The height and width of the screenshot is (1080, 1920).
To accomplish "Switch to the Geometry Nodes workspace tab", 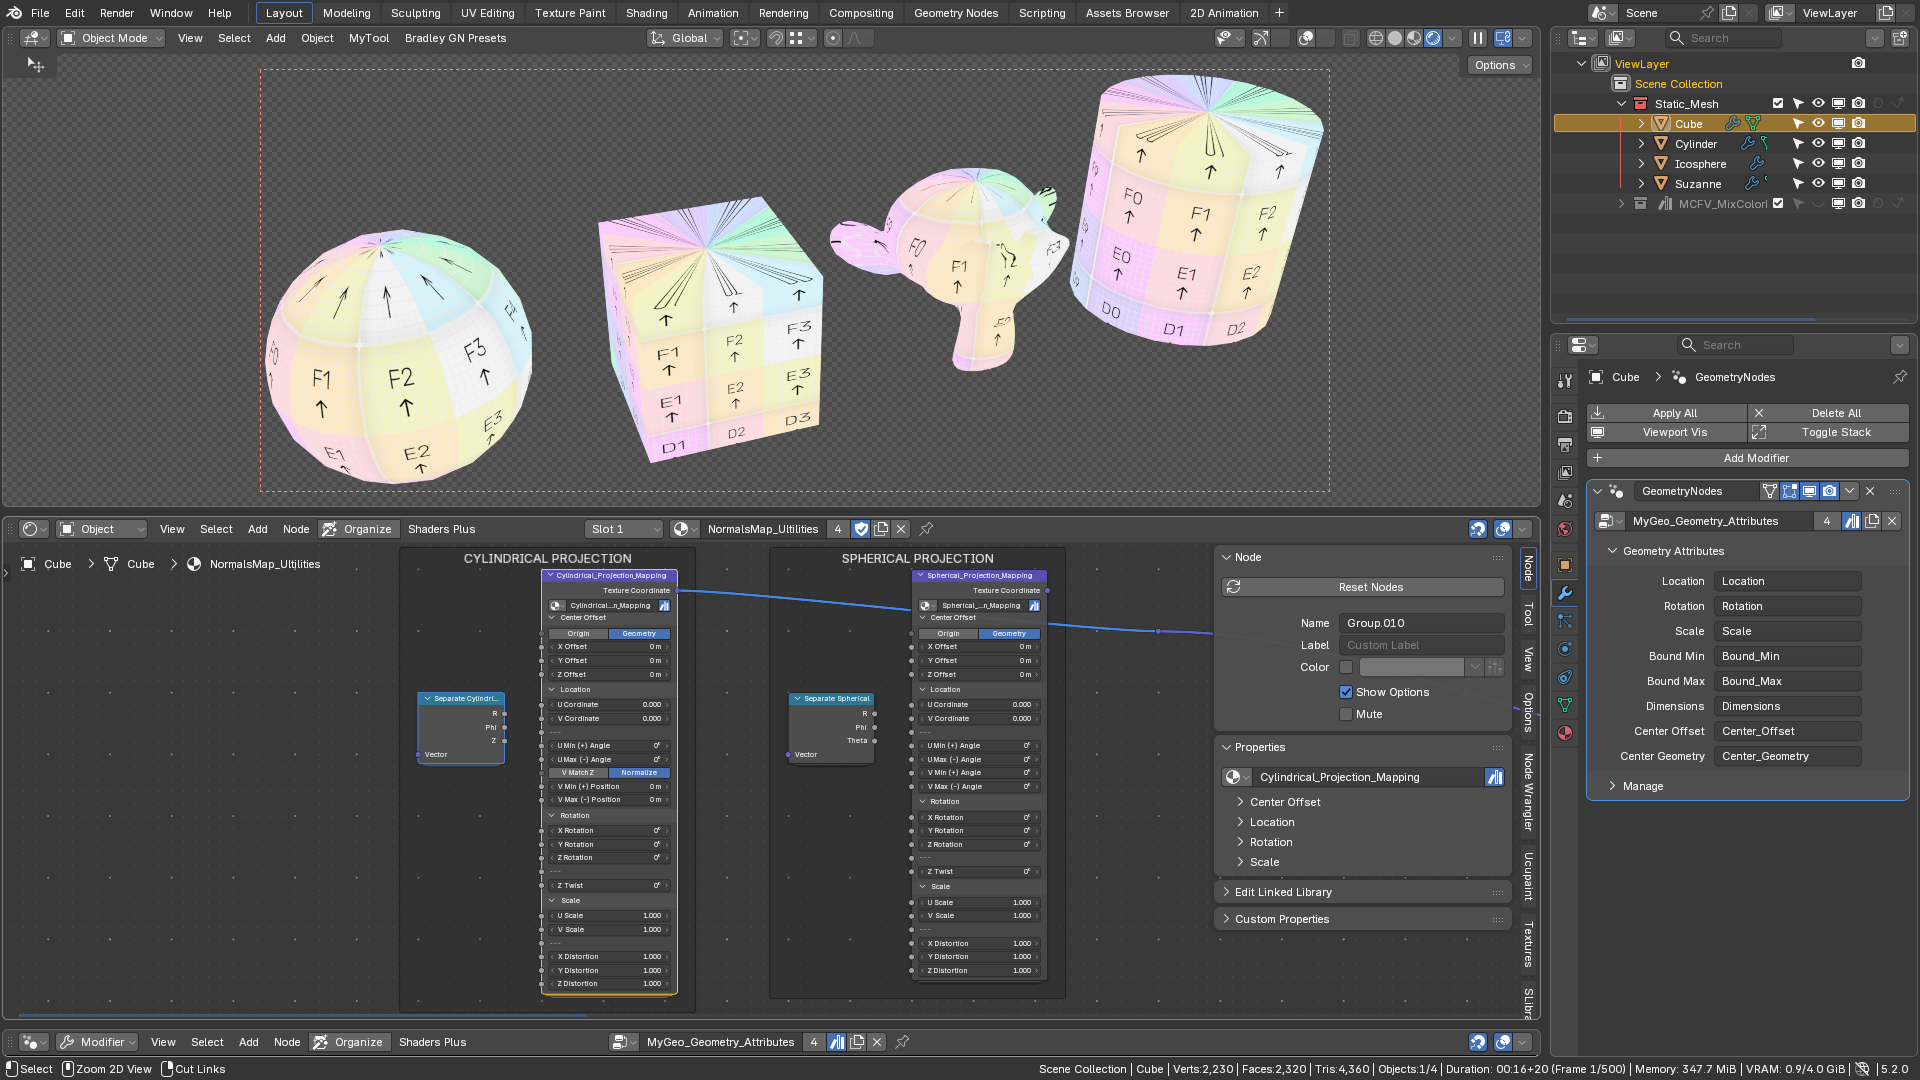I will click(x=955, y=13).
